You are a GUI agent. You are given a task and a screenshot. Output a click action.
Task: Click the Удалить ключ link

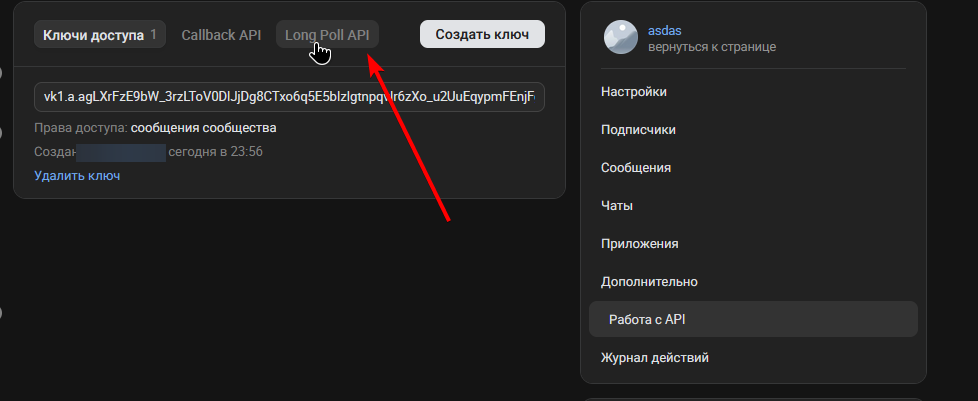click(77, 175)
